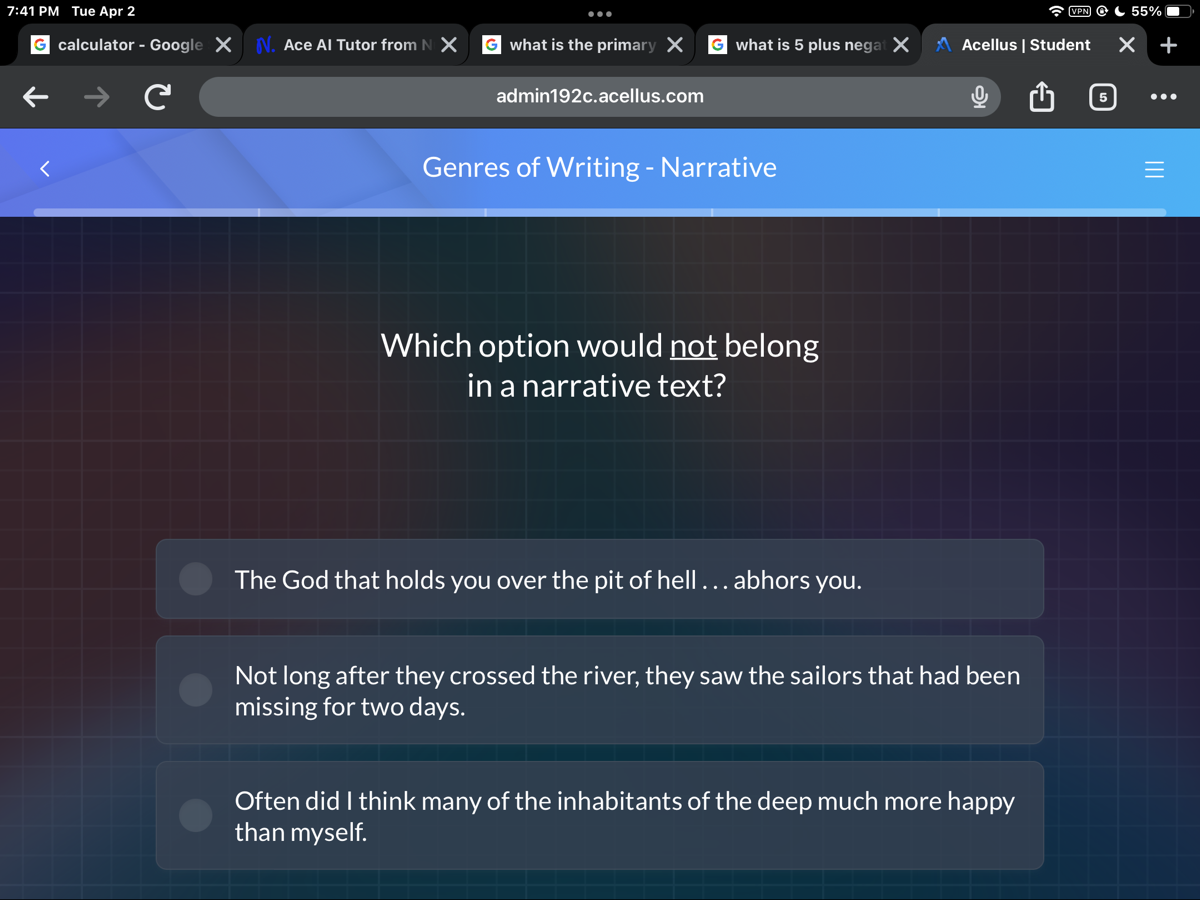Select the Acellus | Student tab

tap(1034, 45)
